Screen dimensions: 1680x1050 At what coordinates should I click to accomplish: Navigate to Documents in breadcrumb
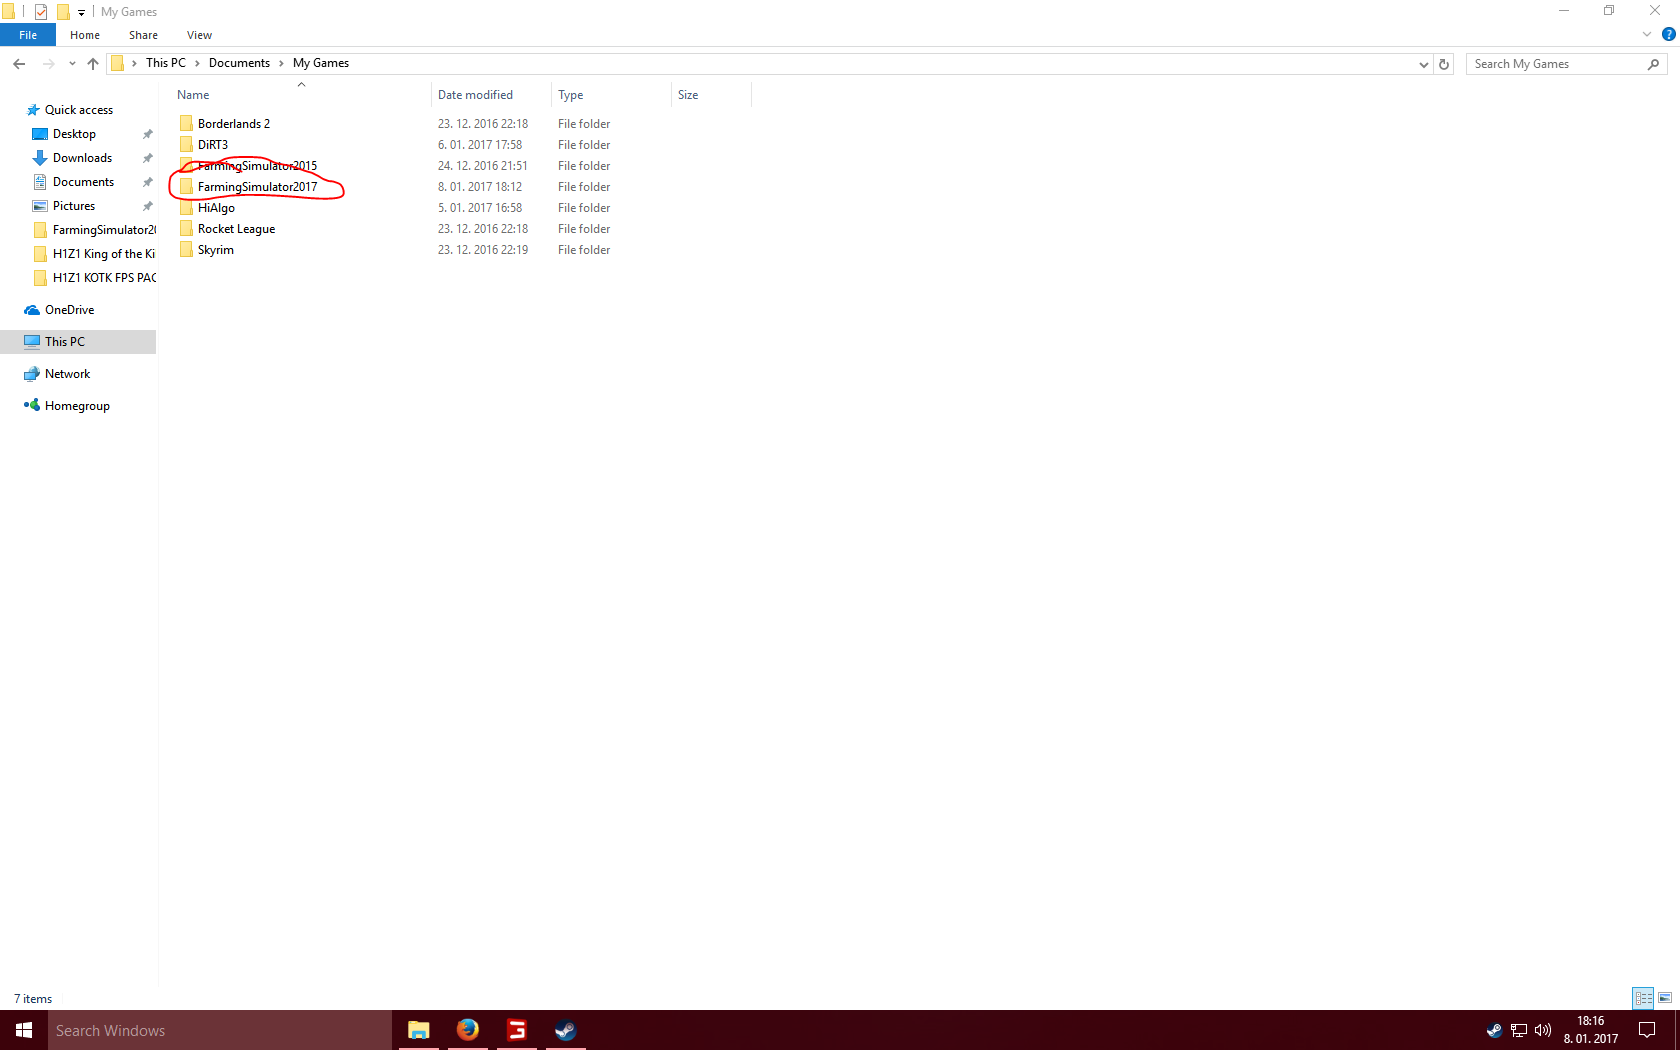point(239,63)
